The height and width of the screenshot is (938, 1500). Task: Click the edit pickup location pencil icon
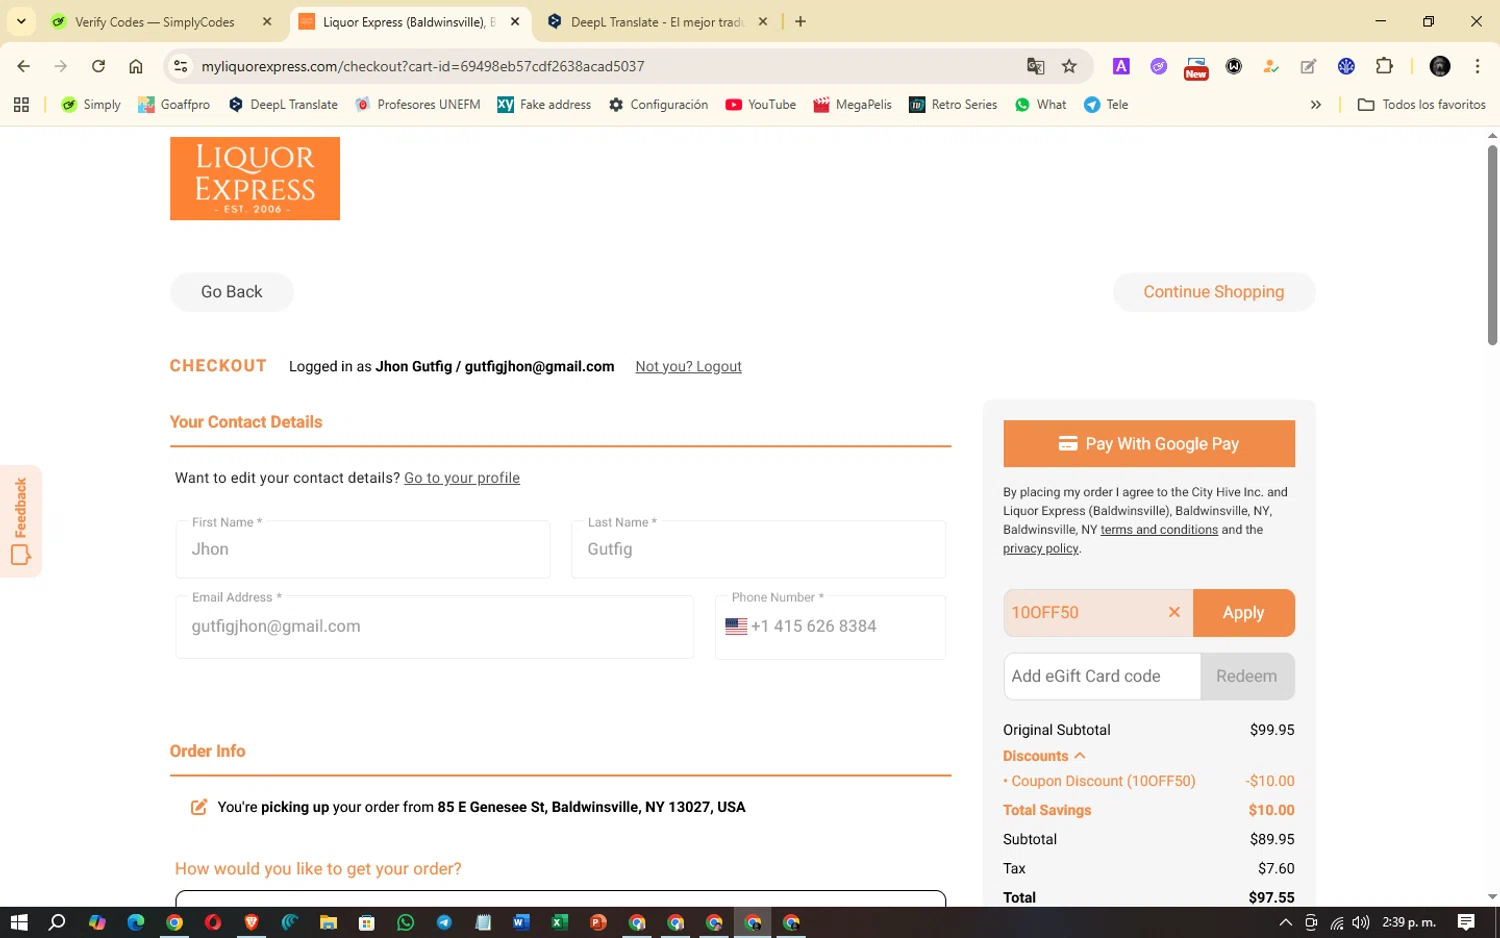pyautogui.click(x=199, y=807)
